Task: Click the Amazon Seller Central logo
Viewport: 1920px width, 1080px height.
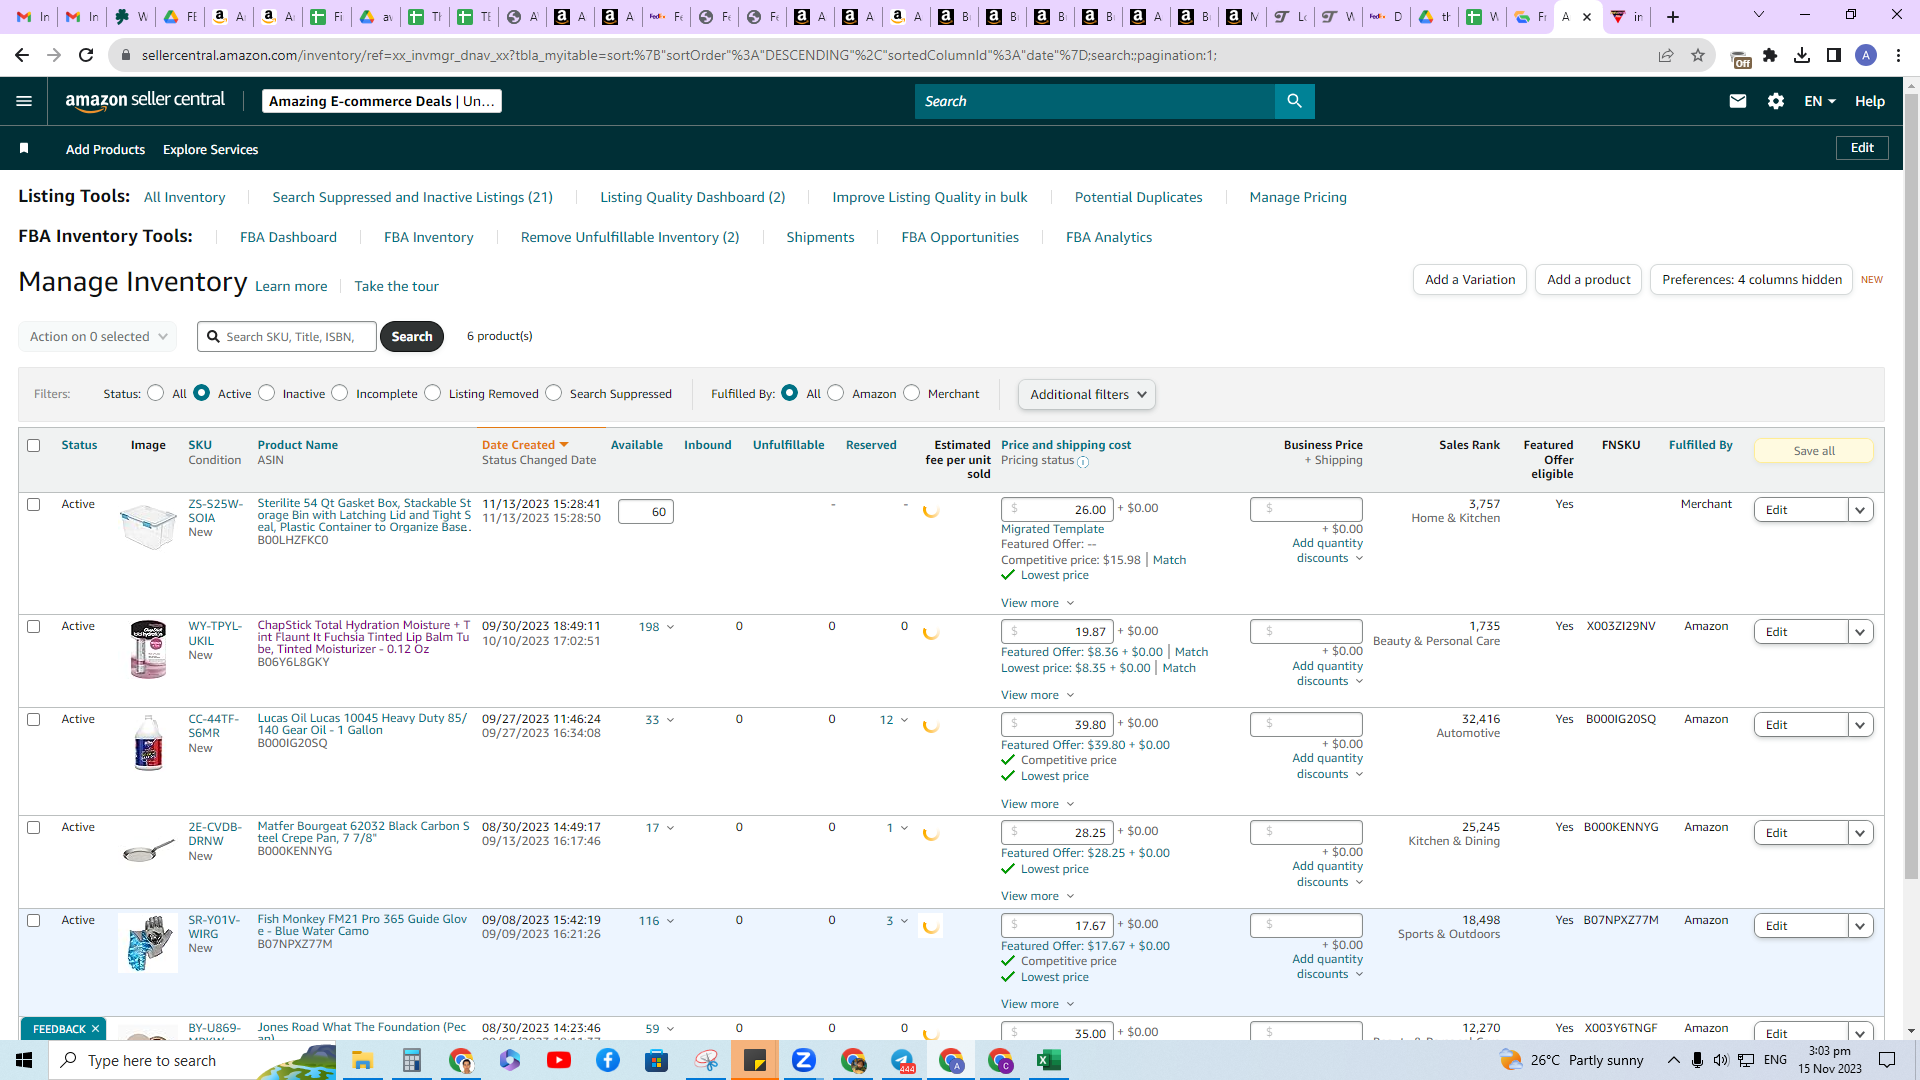Action: 145,100
